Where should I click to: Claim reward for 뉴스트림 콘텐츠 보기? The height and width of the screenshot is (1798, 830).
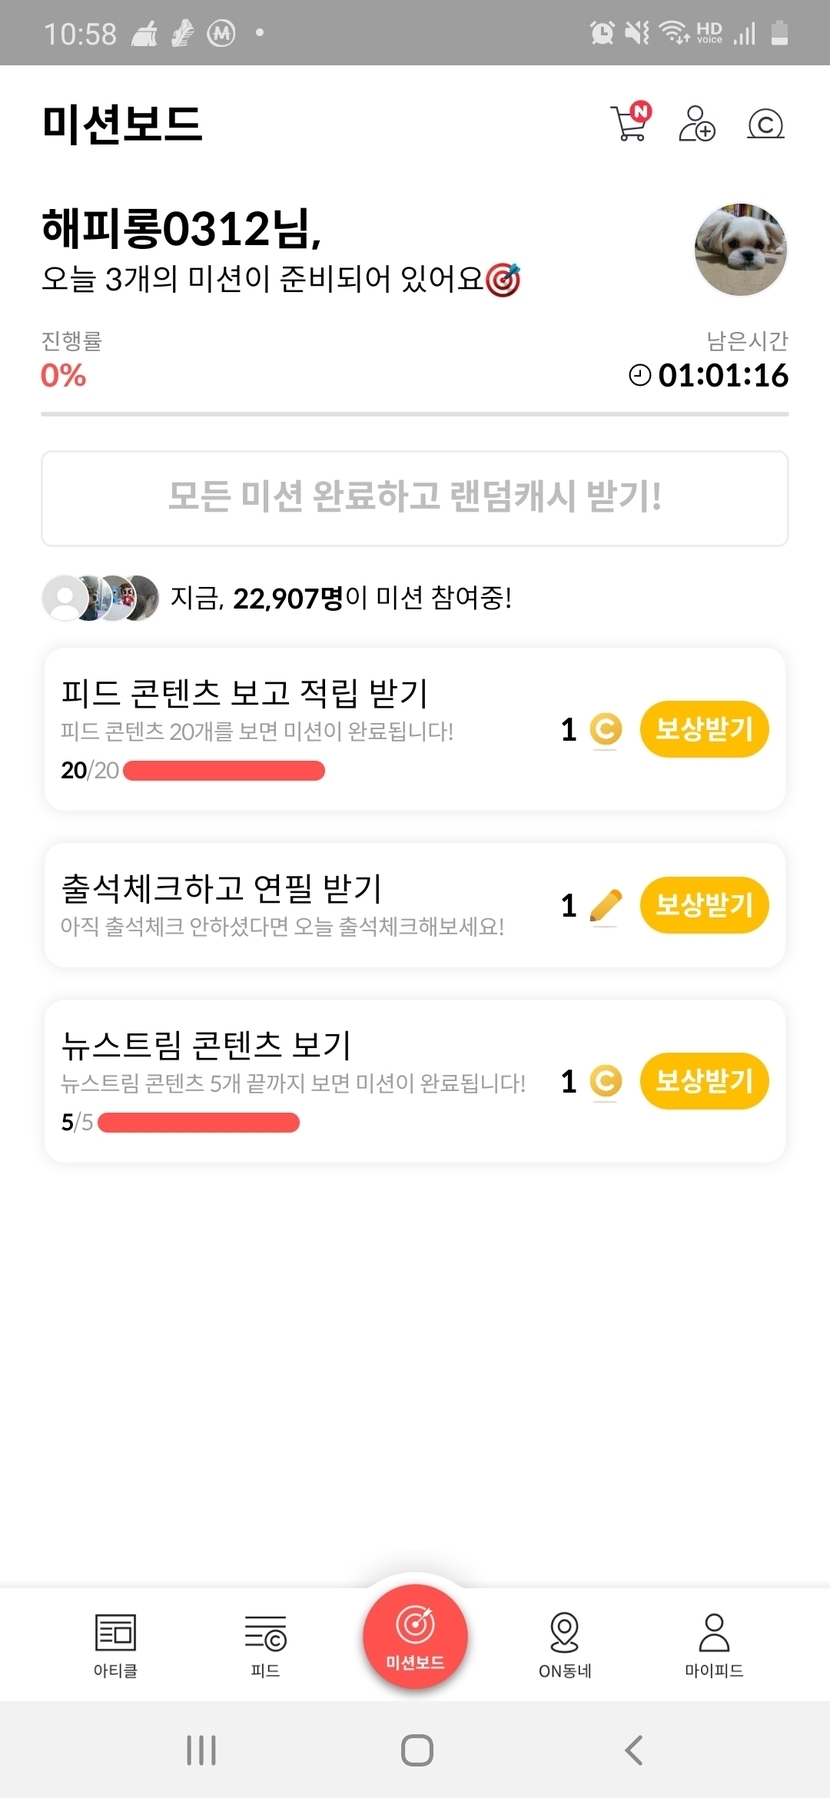click(704, 1081)
